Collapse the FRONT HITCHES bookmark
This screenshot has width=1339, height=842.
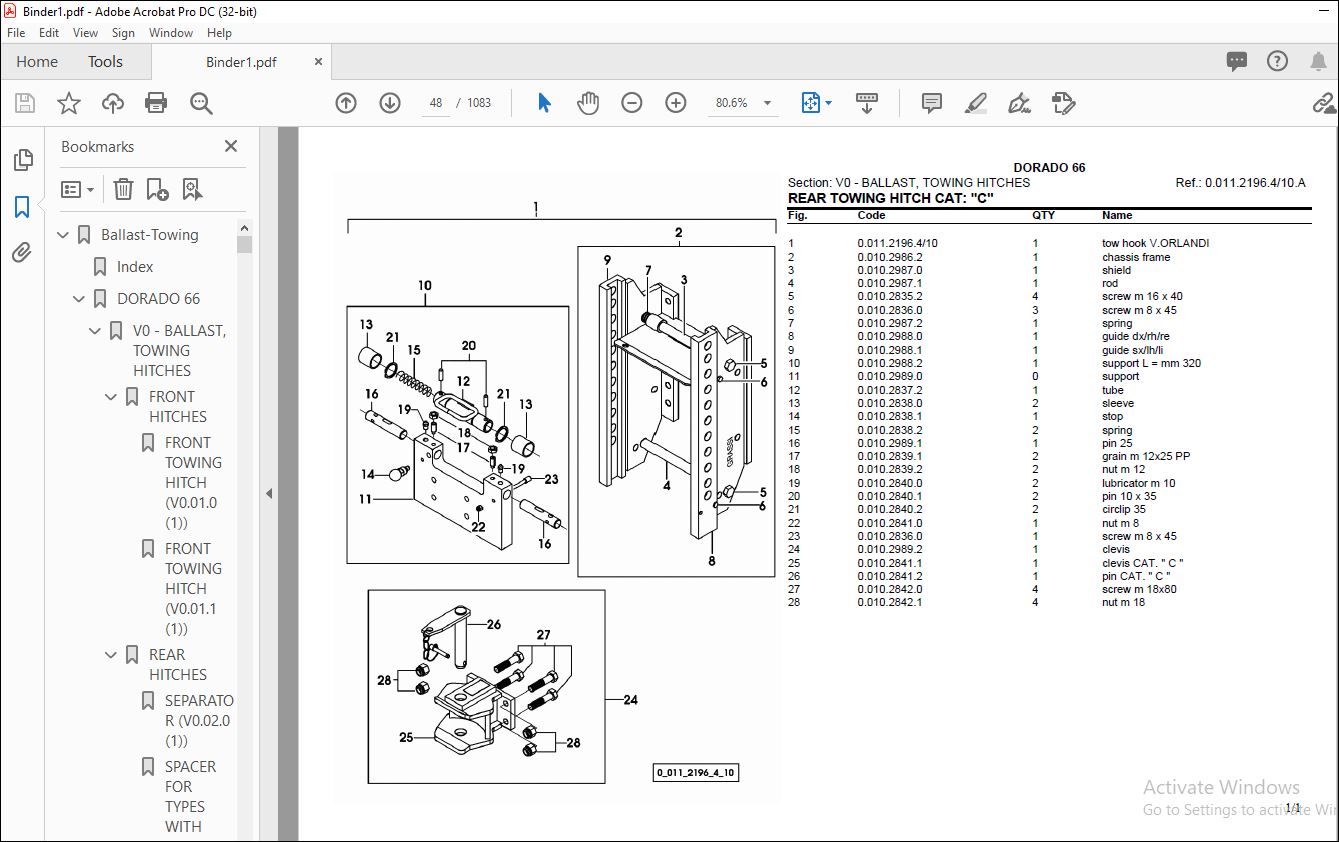point(112,397)
